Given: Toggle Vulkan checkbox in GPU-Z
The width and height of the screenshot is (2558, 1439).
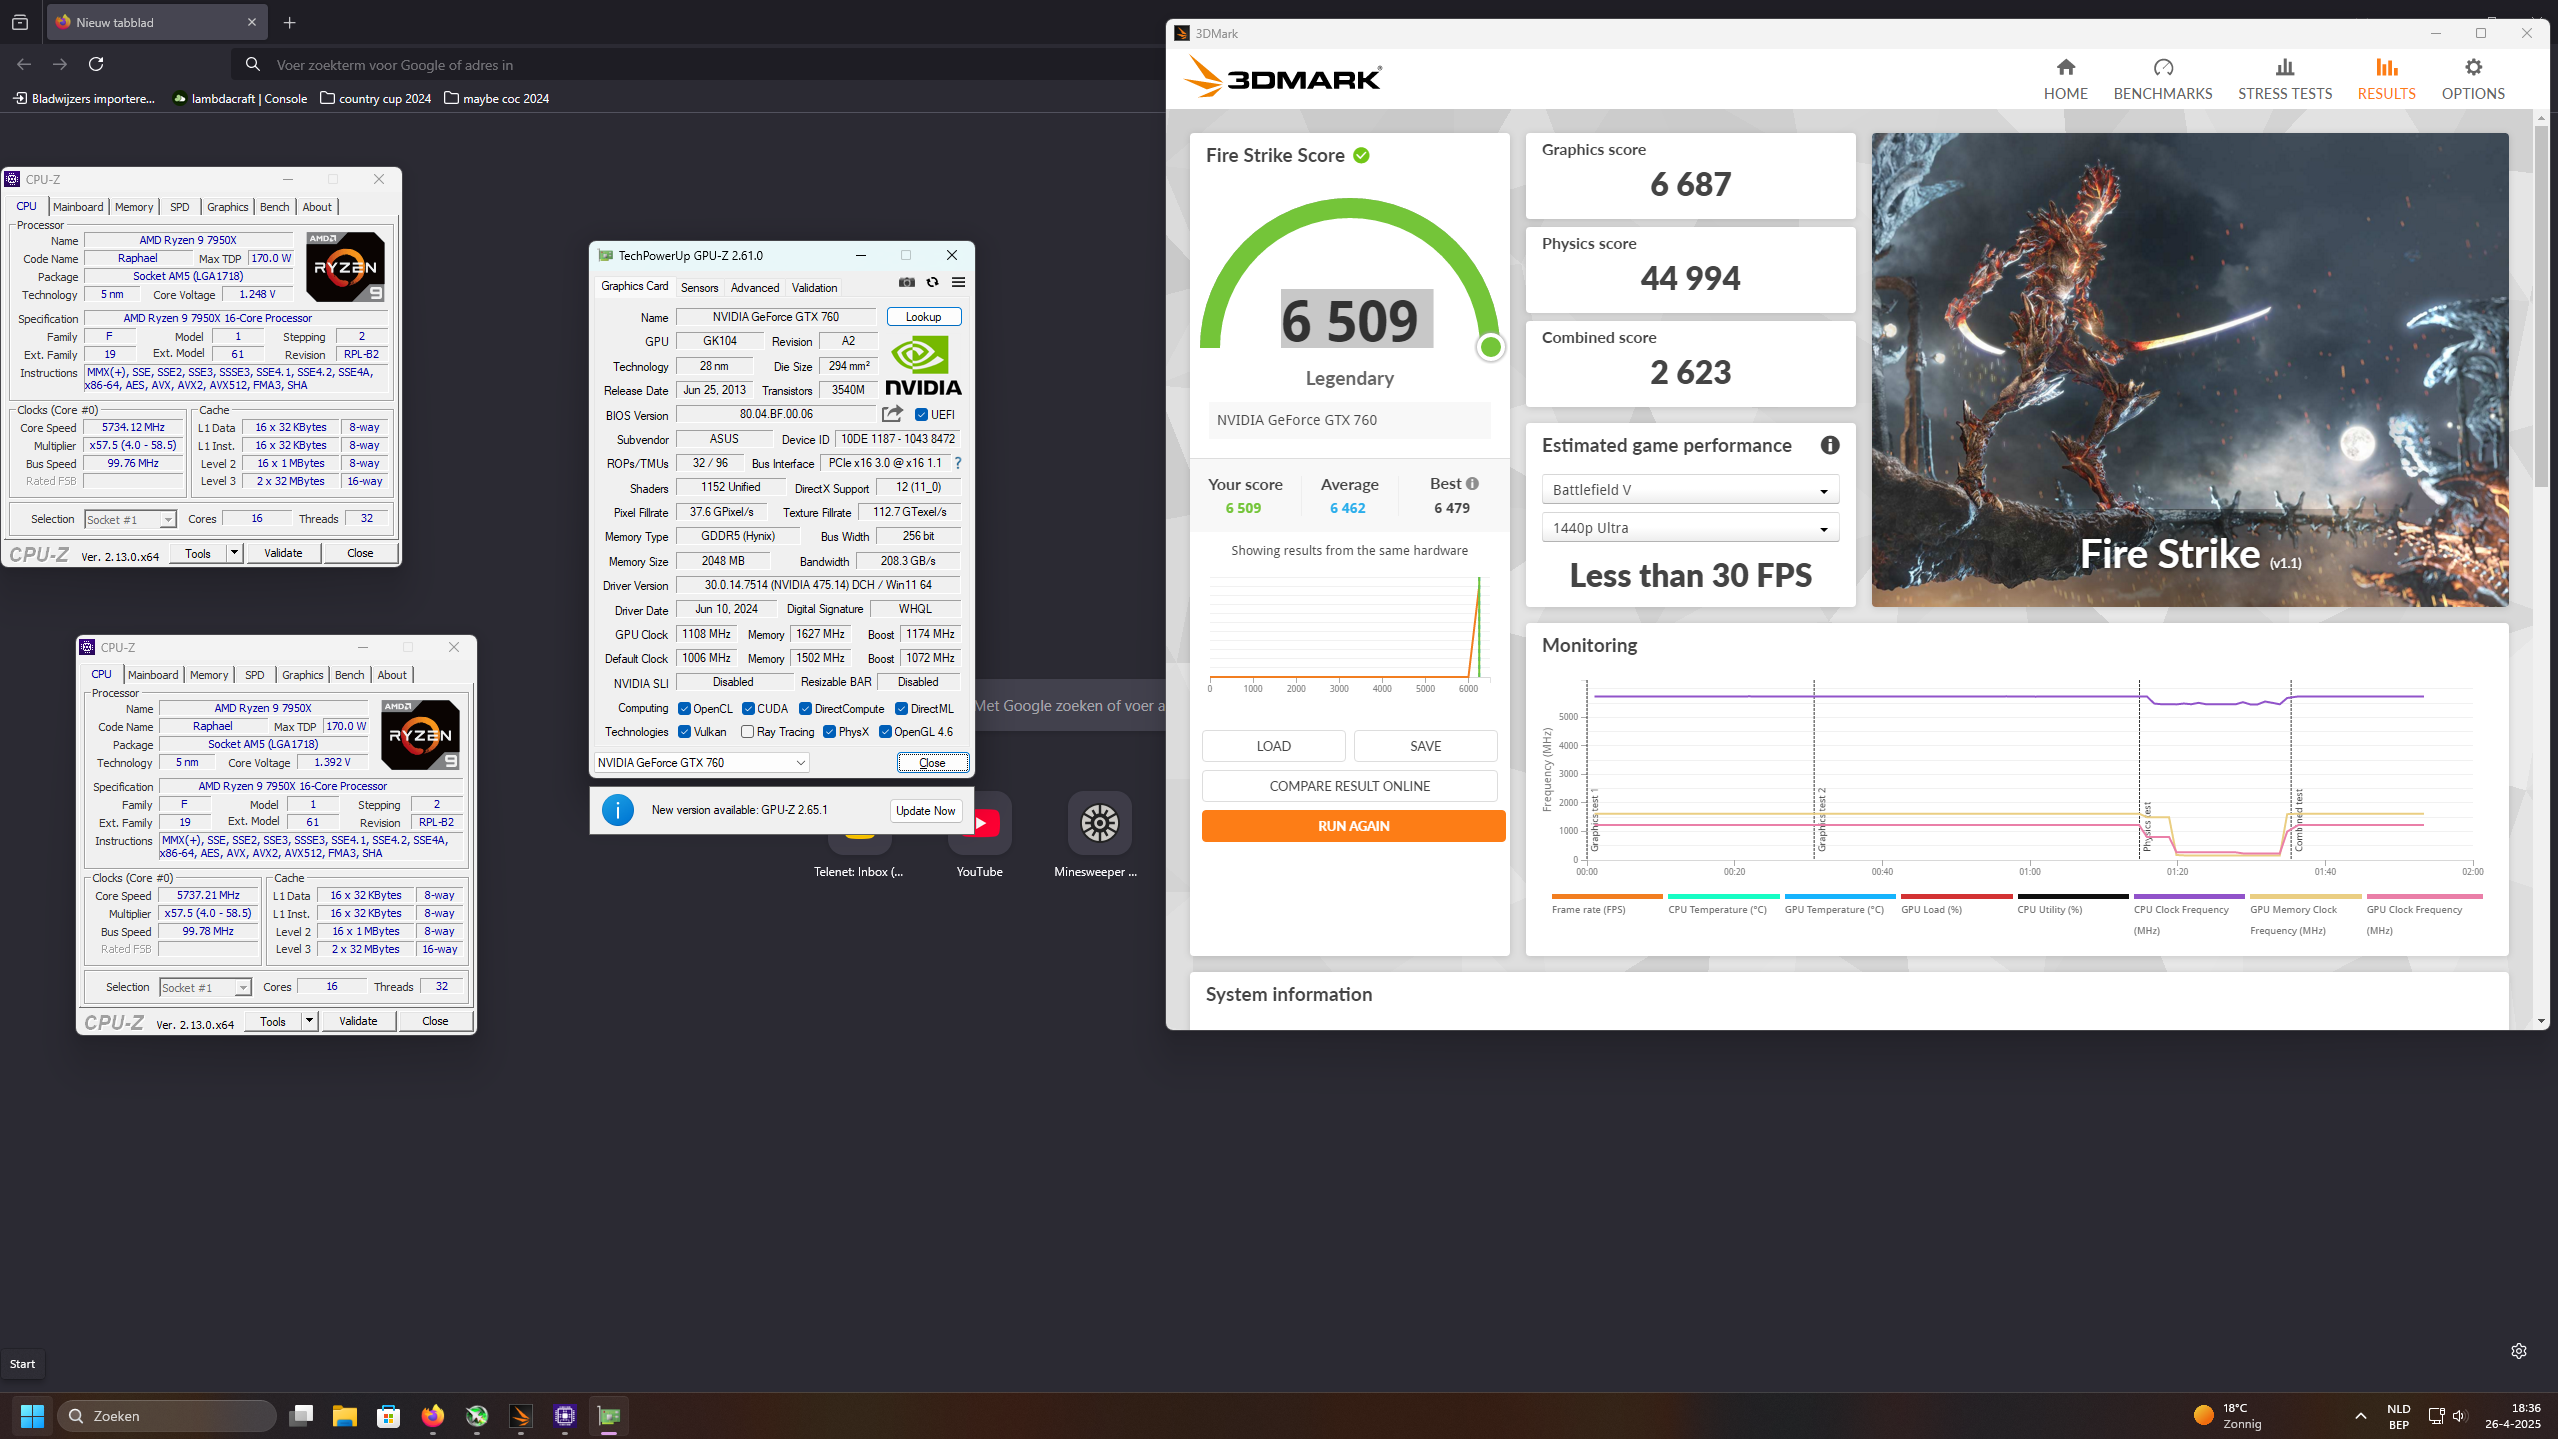Looking at the screenshot, I should pyautogui.click(x=684, y=732).
